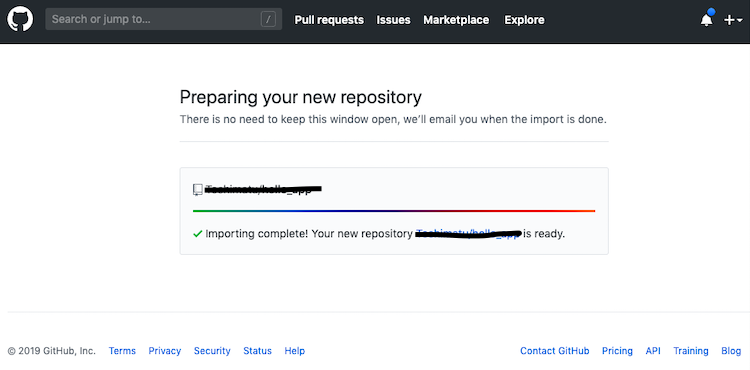Check the Status footer link
This screenshot has height=370, width=750.
pos(257,351)
